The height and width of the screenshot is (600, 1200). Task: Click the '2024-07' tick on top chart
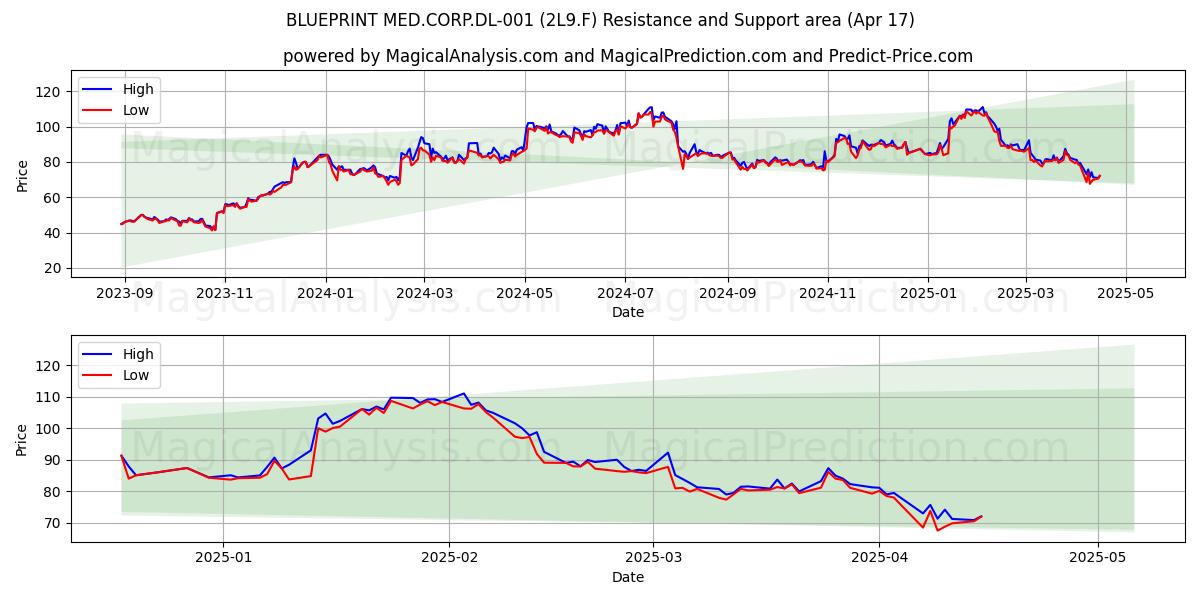[x=625, y=293]
